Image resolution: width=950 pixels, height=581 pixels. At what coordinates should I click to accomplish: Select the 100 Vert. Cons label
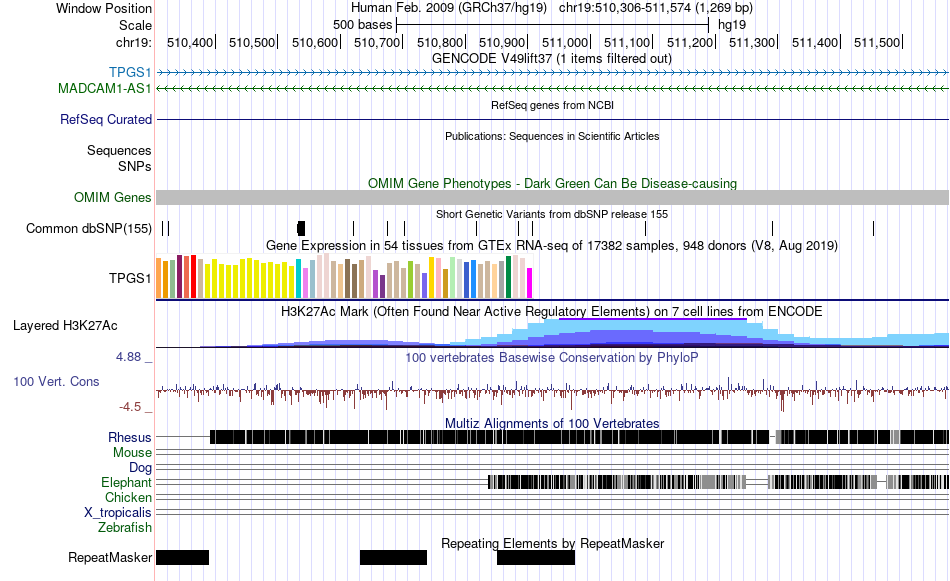coord(56,381)
